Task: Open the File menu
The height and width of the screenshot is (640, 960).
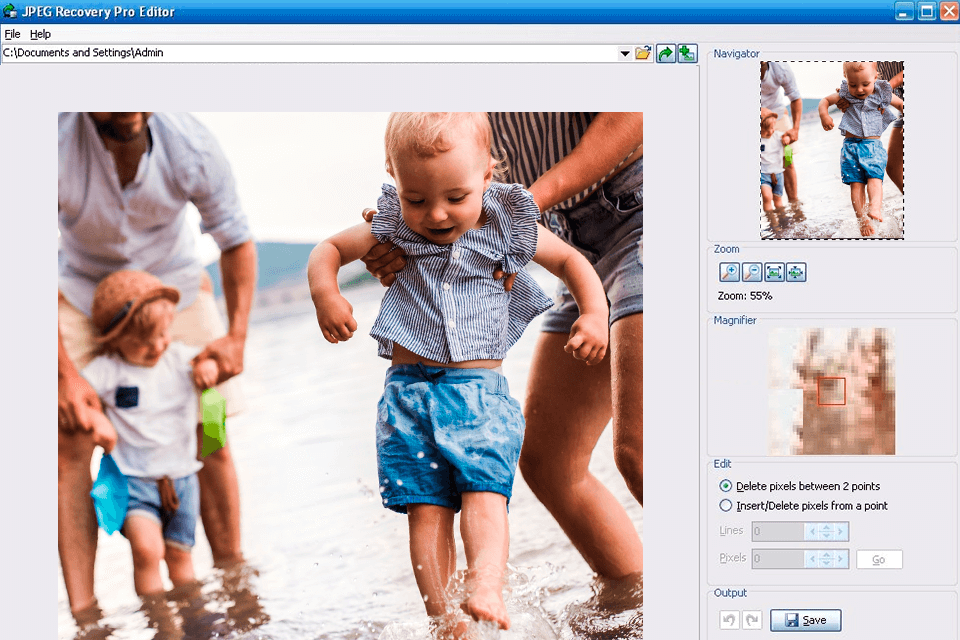Action: pyautogui.click(x=14, y=33)
